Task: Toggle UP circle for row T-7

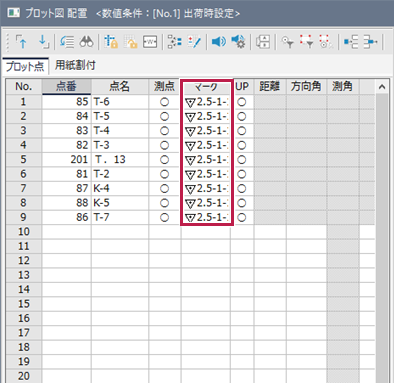Action: coord(242,217)
